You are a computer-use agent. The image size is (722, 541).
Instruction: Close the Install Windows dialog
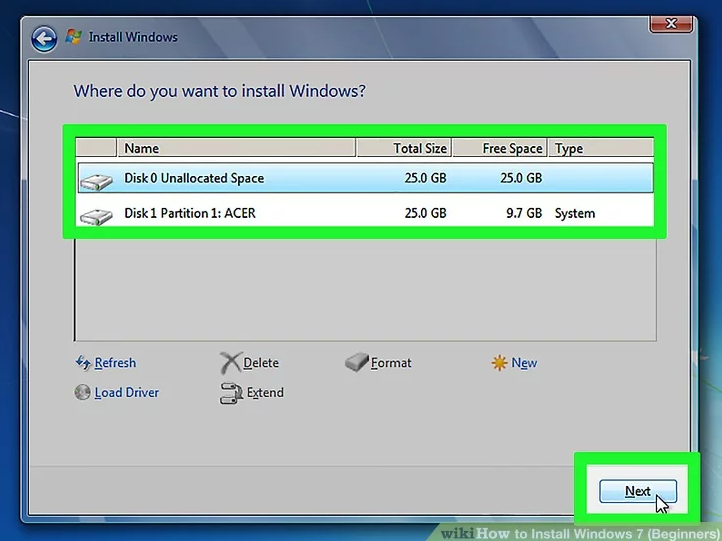click(671, 24)
